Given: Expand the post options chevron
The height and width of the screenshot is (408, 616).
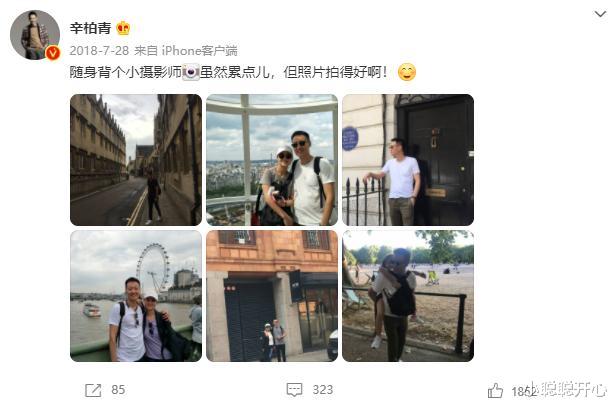Looking at the screenshot, I should click(x=600, y=15).
